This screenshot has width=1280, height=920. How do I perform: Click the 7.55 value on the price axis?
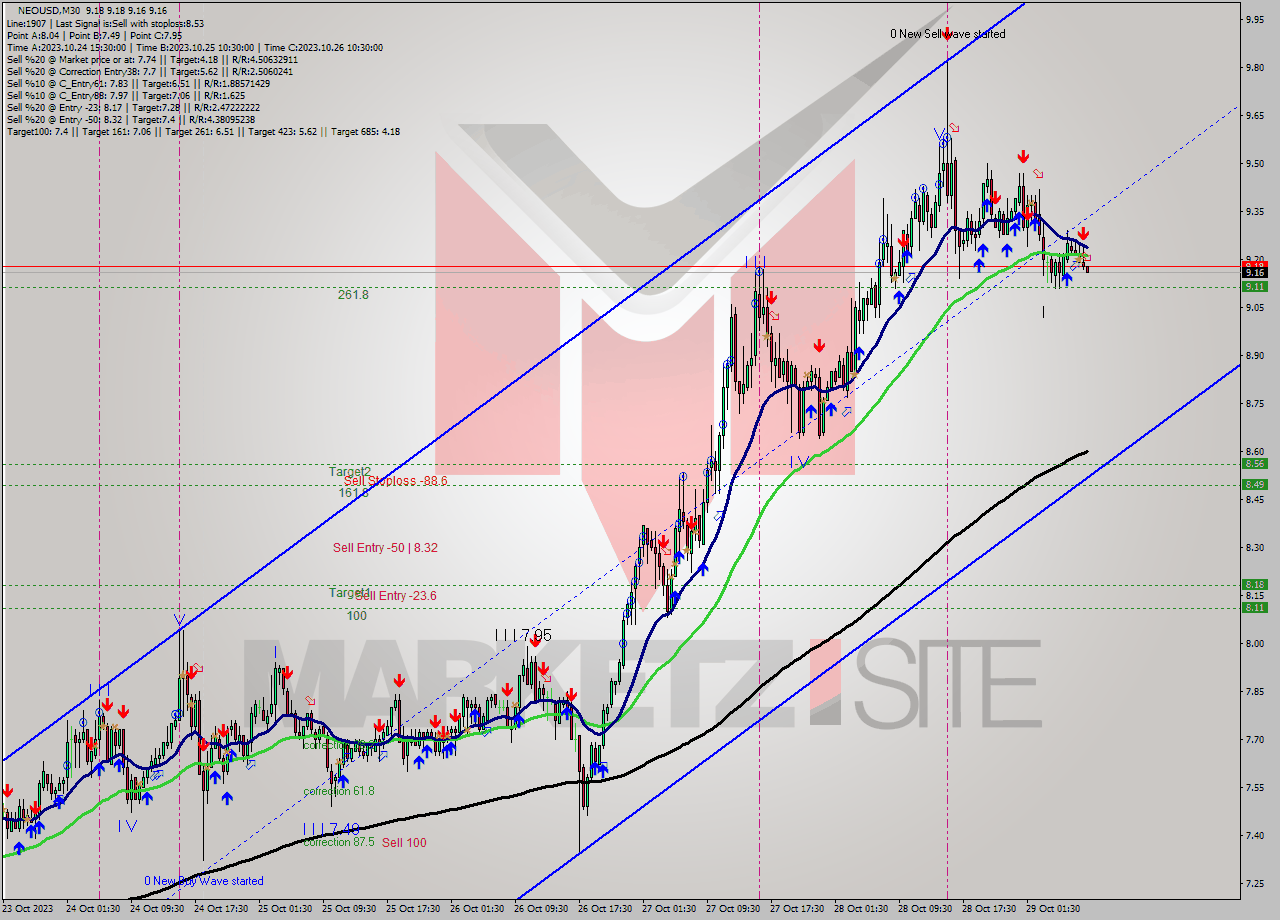pos(1255,787)
